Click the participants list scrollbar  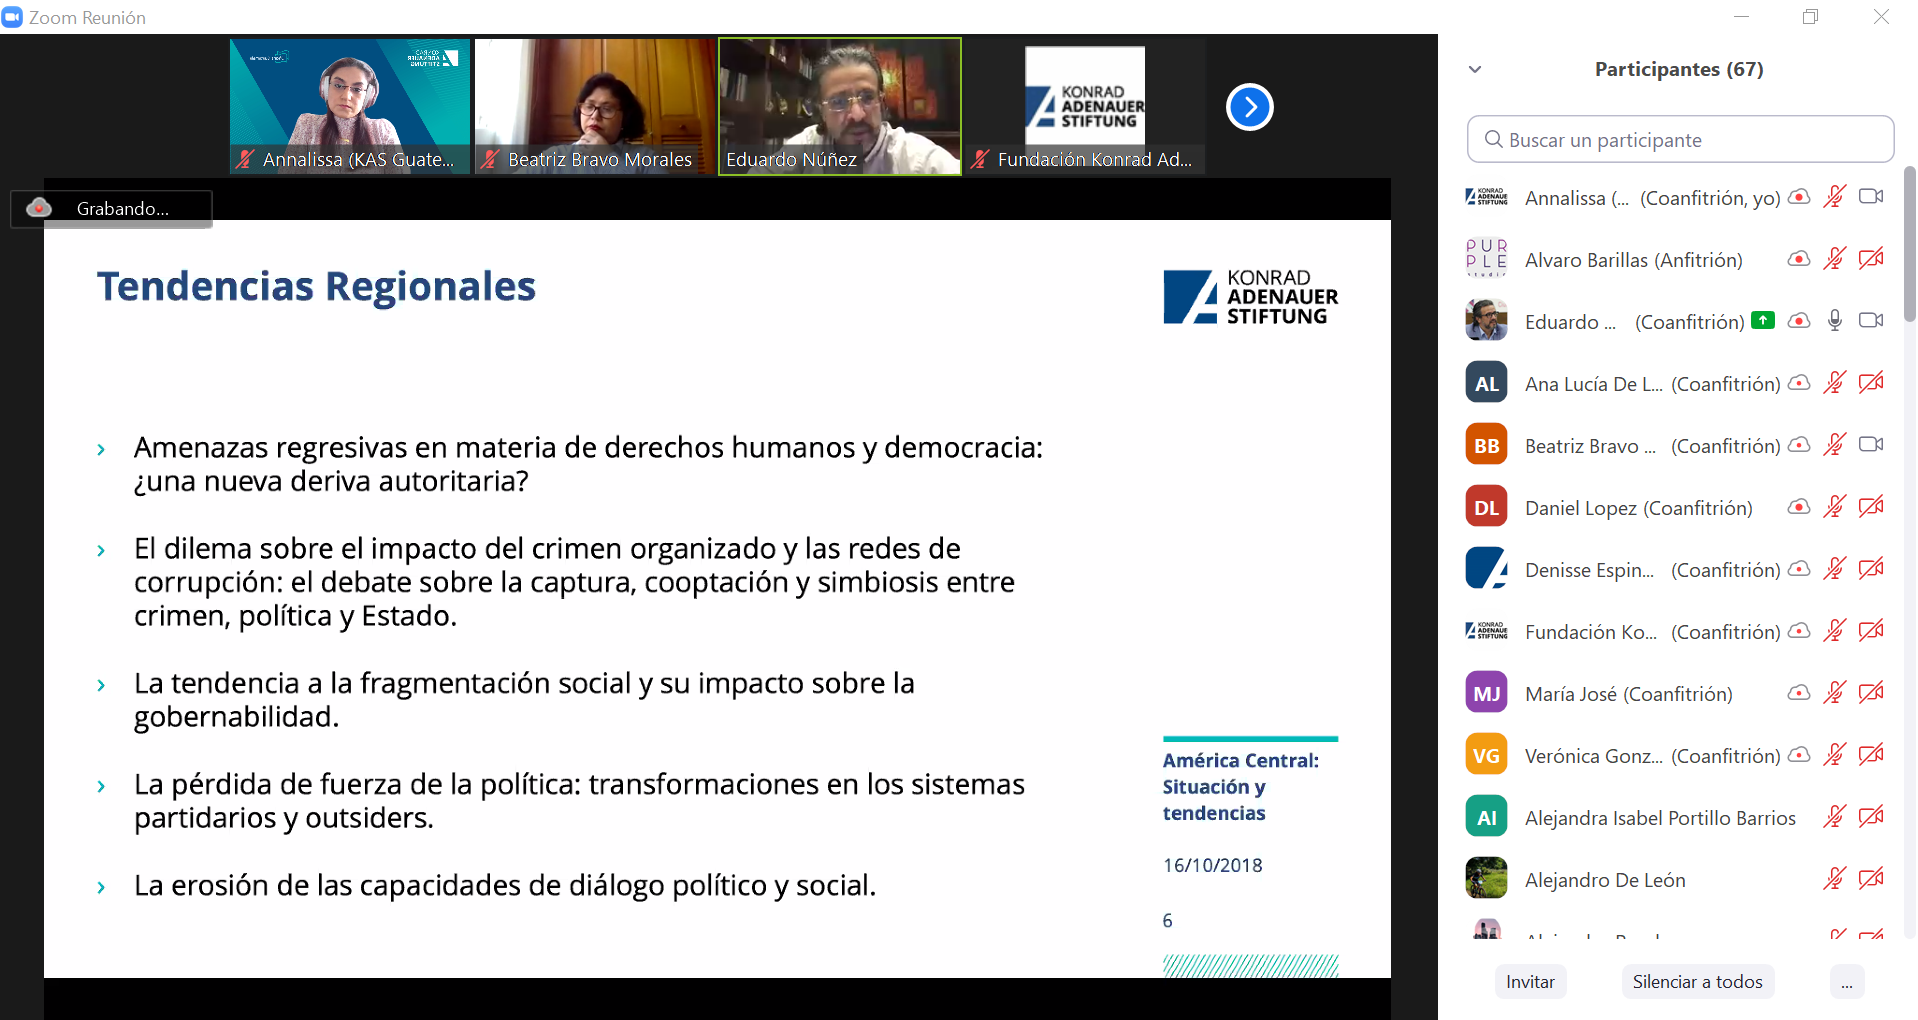pos(1909,245)
